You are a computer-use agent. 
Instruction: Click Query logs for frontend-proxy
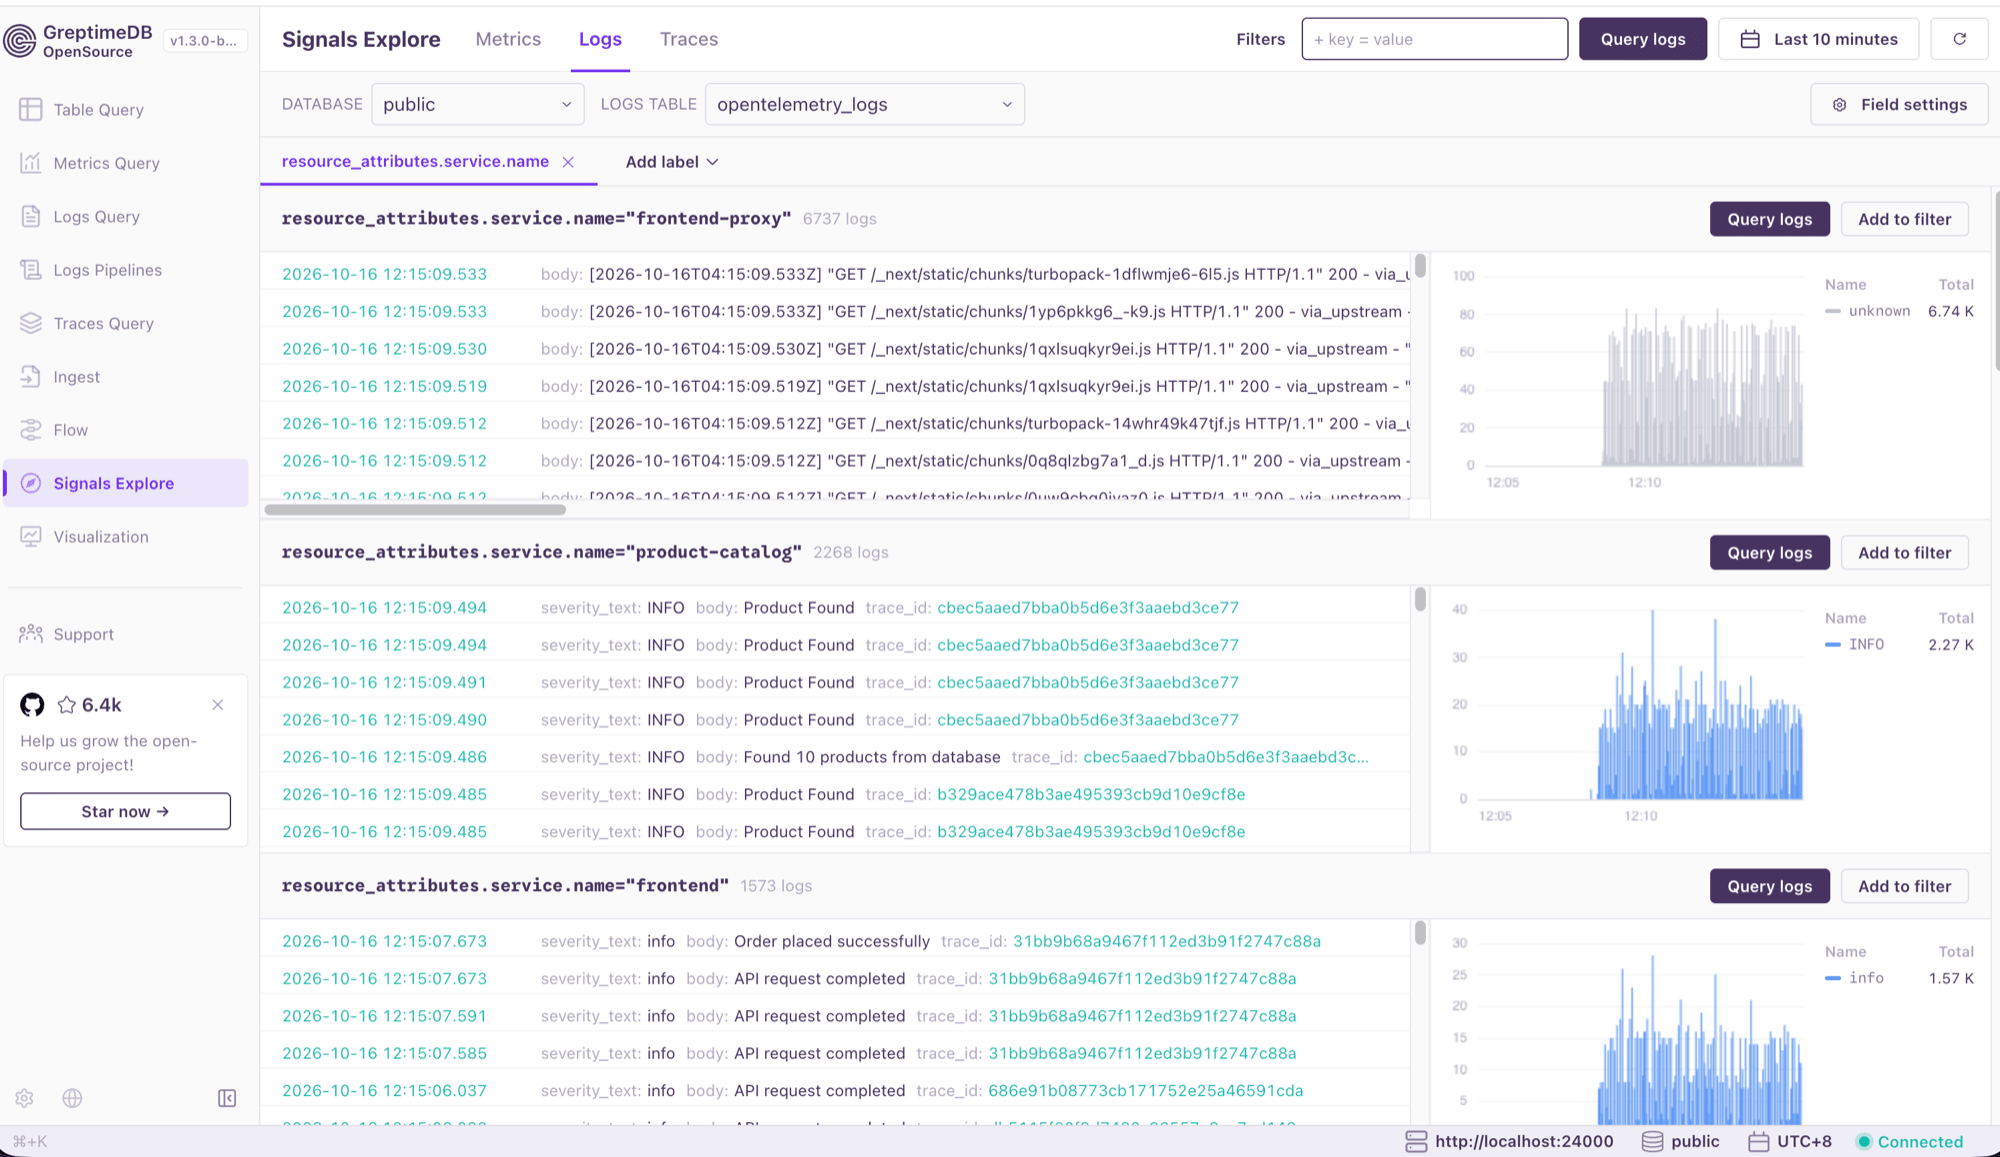(x=1769, y=219)
